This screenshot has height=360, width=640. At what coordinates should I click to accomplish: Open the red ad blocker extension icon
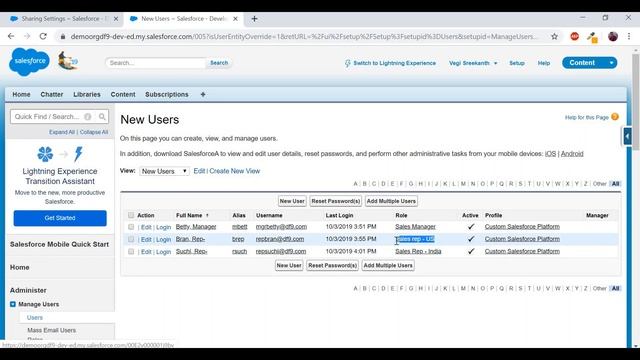point(575,36)
